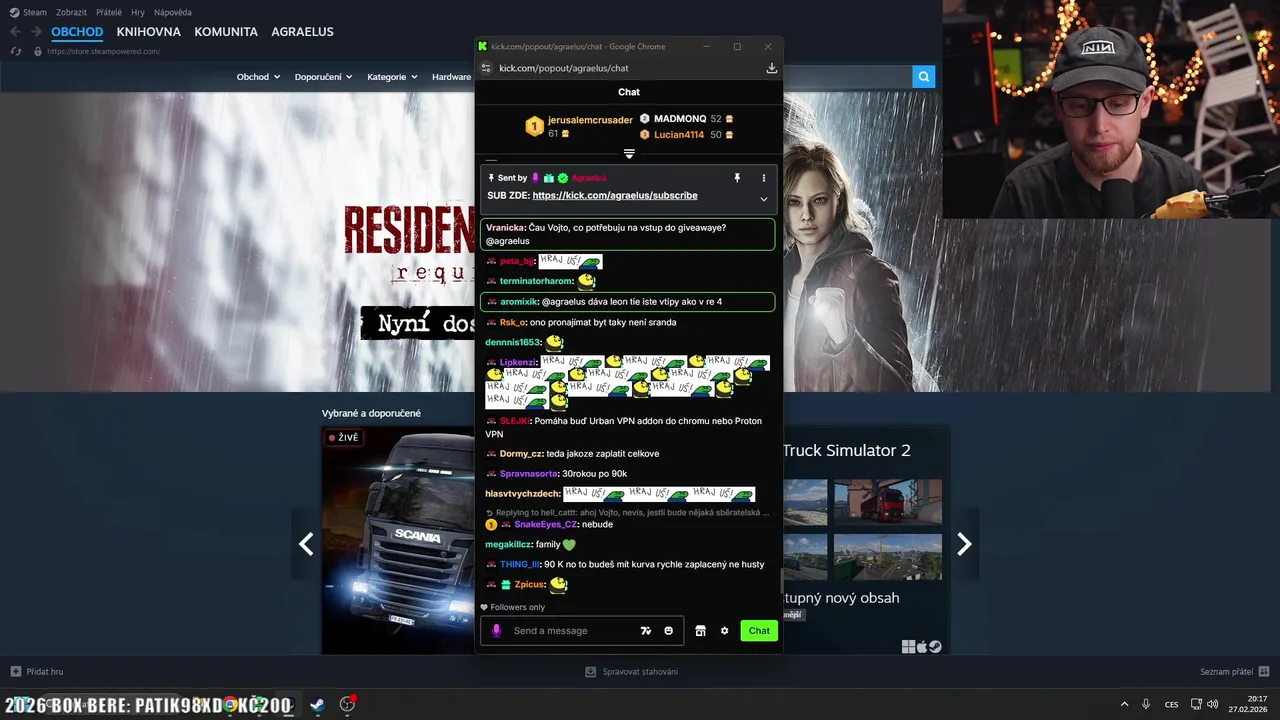Viewport: 1280px width, 720px height.
Task: Open the text formatting icon in message box
Action: pos(646,631)
